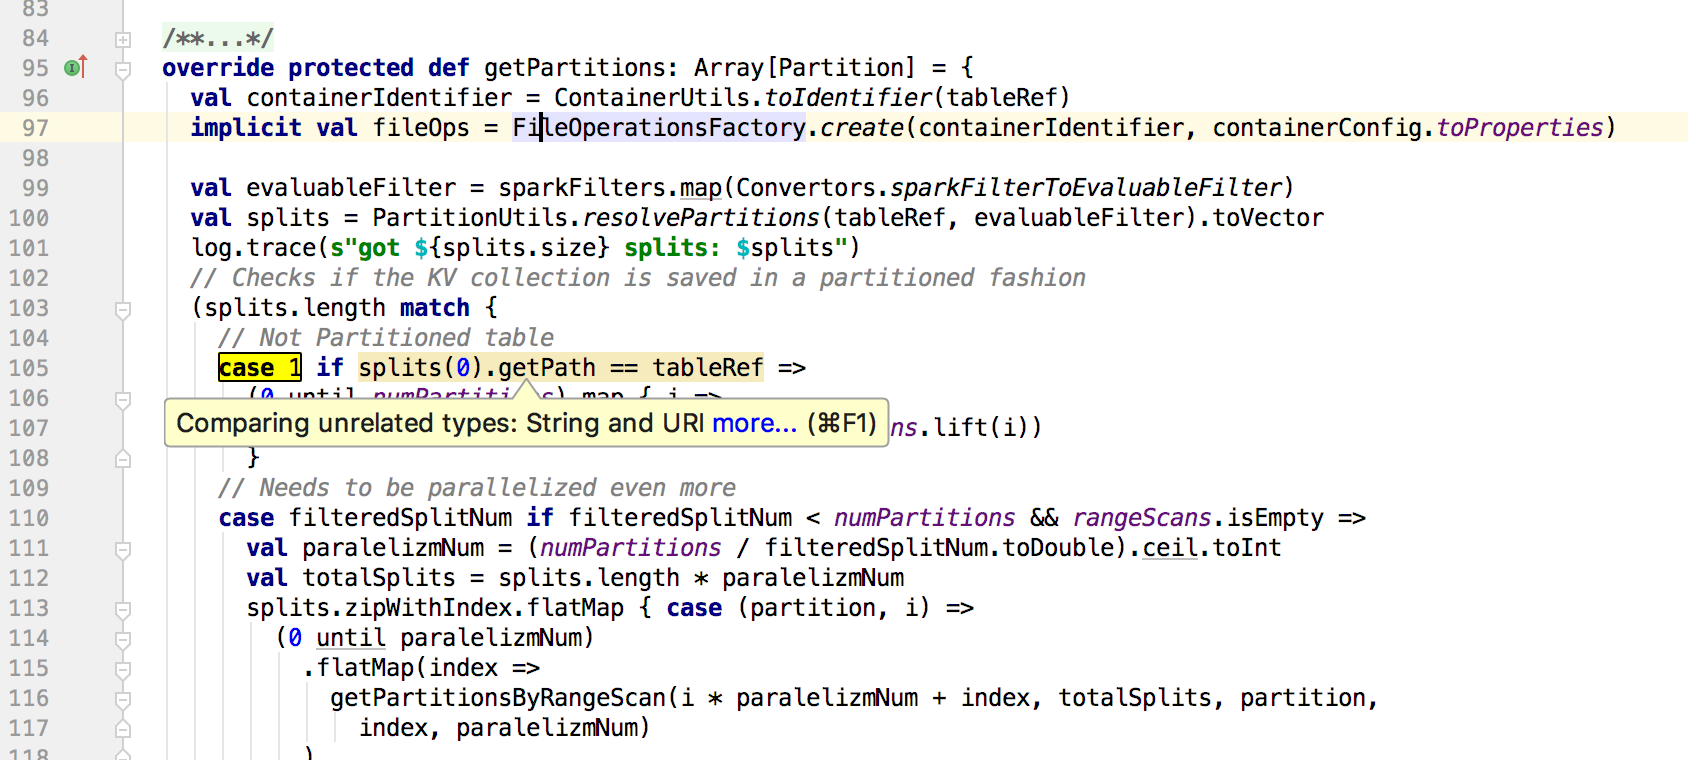Viewport: 1688px width, 760px height.
Task: Click 'rangeScans' on line 110
Action: tap(1142, 518)
